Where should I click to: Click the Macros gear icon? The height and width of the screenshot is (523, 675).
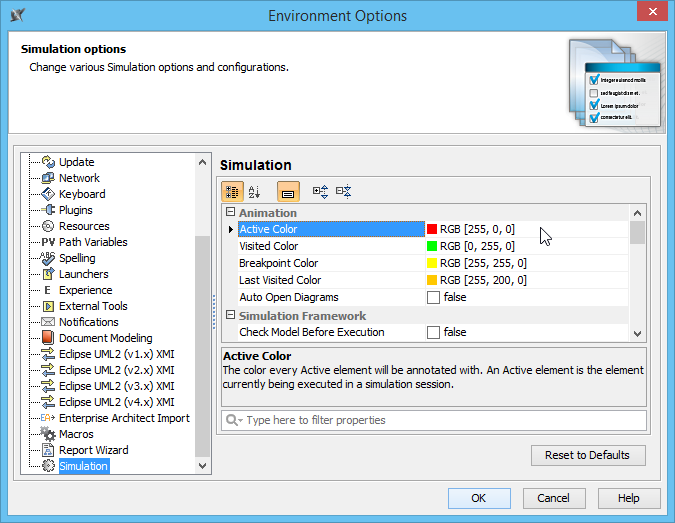click(x=48, y=434)
